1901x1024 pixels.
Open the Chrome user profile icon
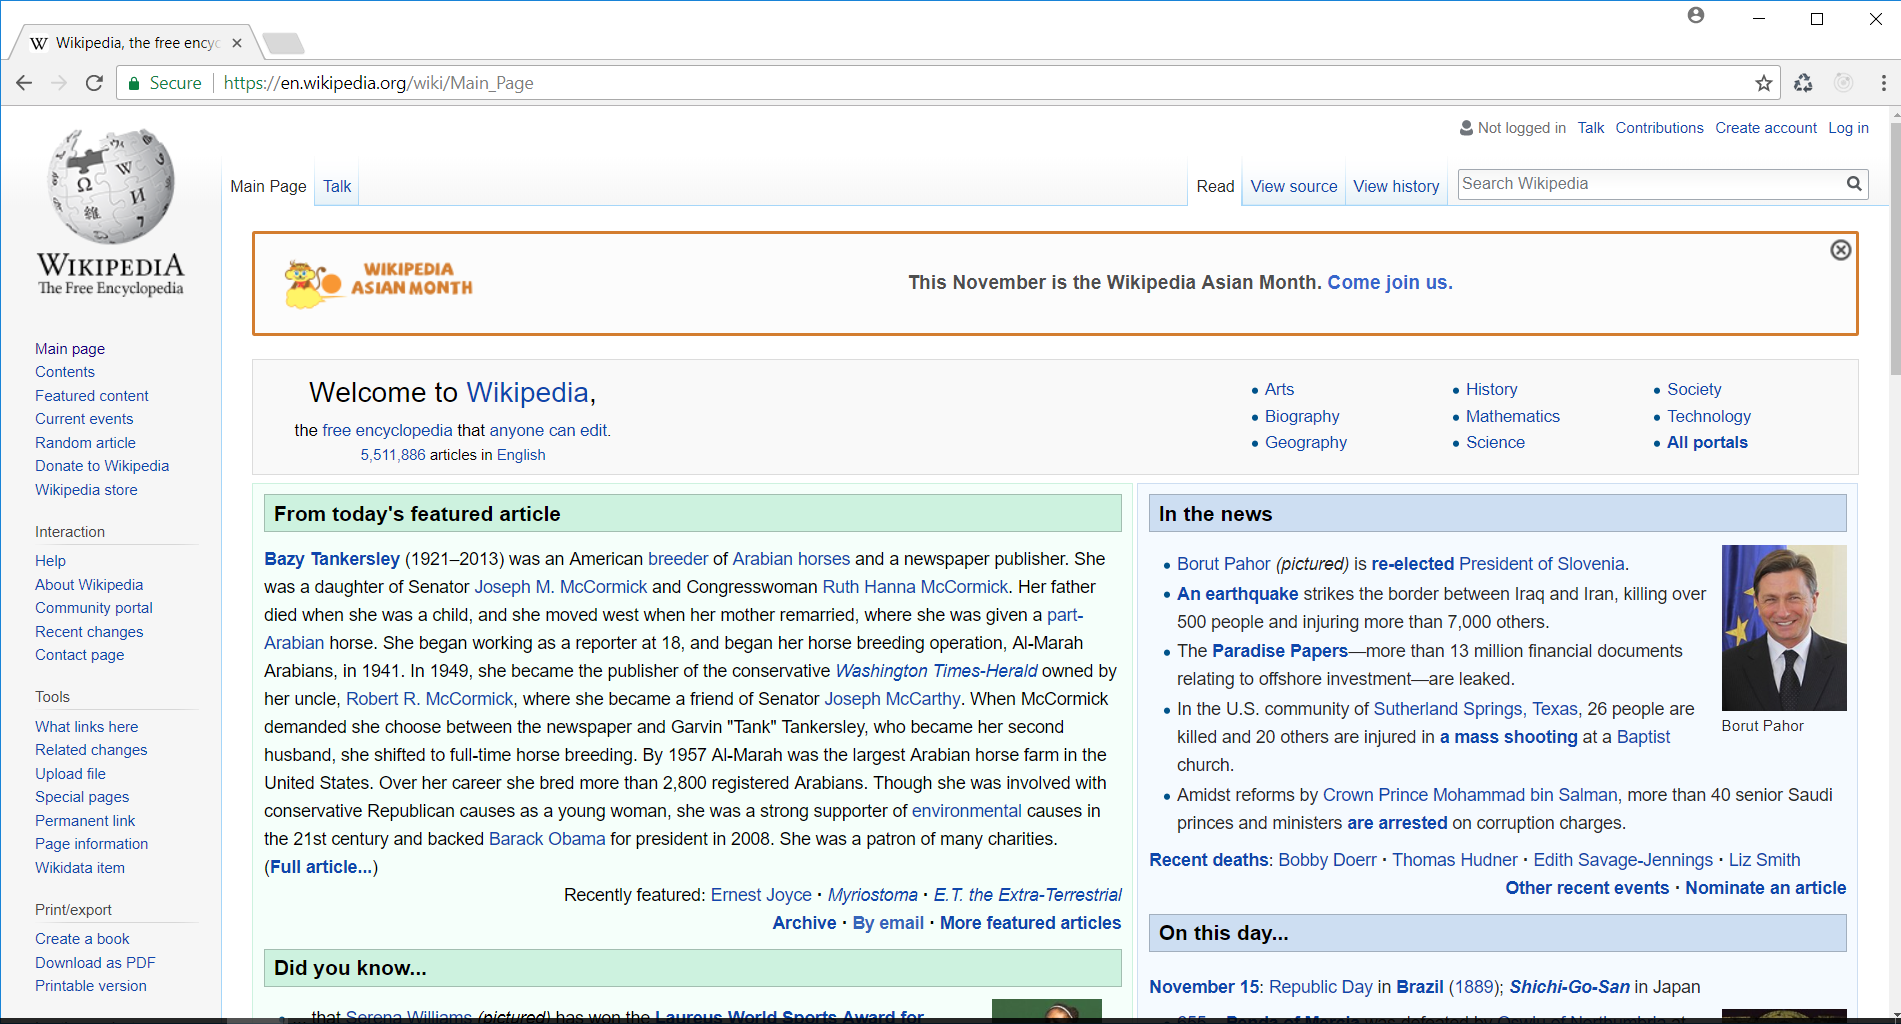pos(1696,15)
